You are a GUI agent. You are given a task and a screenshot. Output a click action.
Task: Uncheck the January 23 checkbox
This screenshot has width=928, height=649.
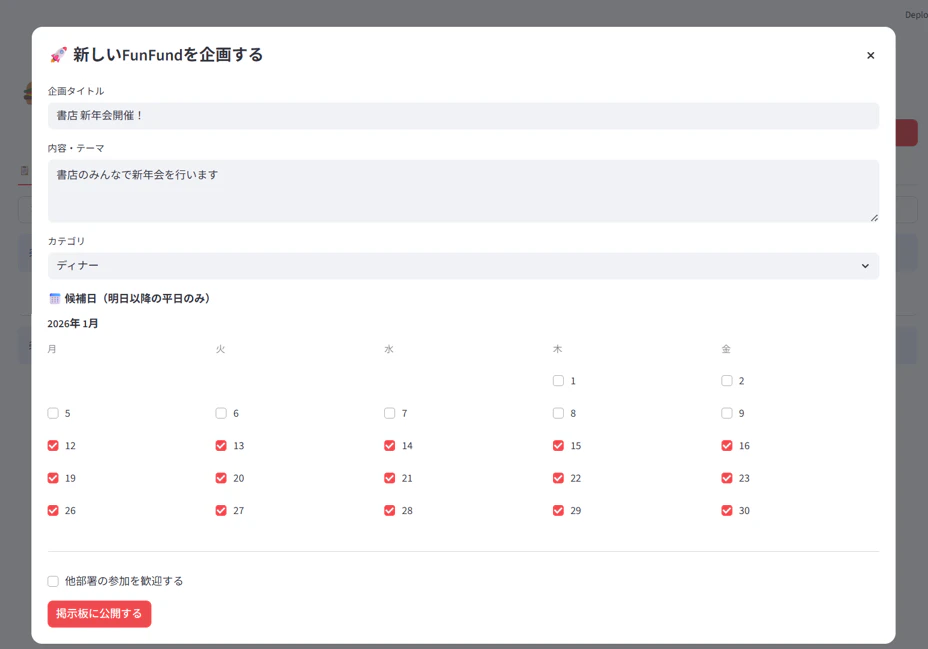[727, 478]
